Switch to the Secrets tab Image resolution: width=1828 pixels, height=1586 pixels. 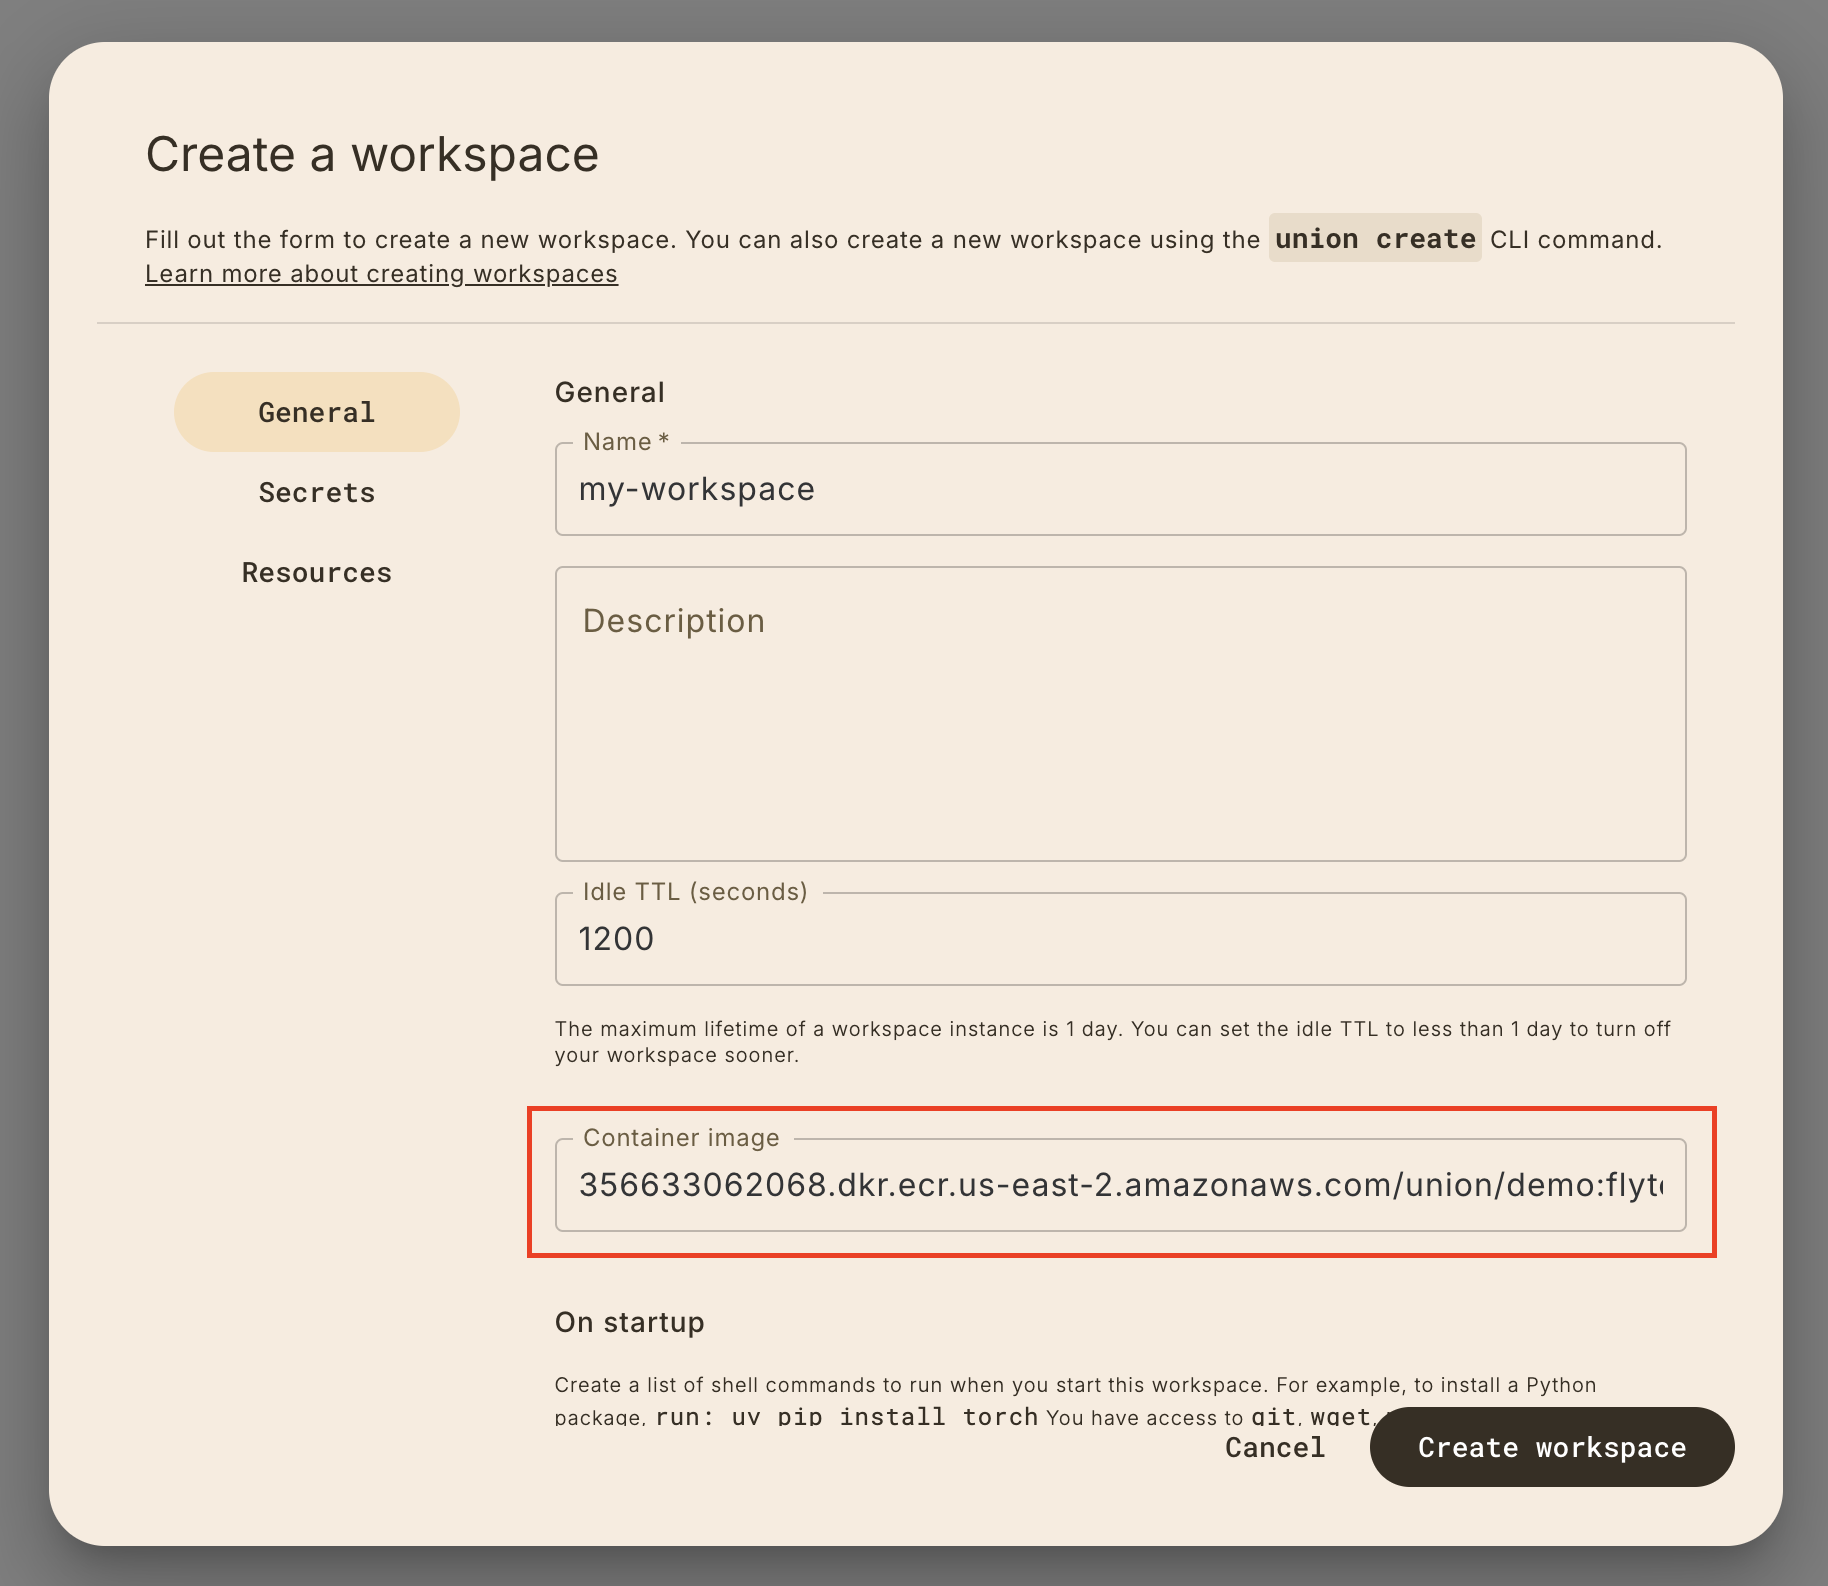316,492
